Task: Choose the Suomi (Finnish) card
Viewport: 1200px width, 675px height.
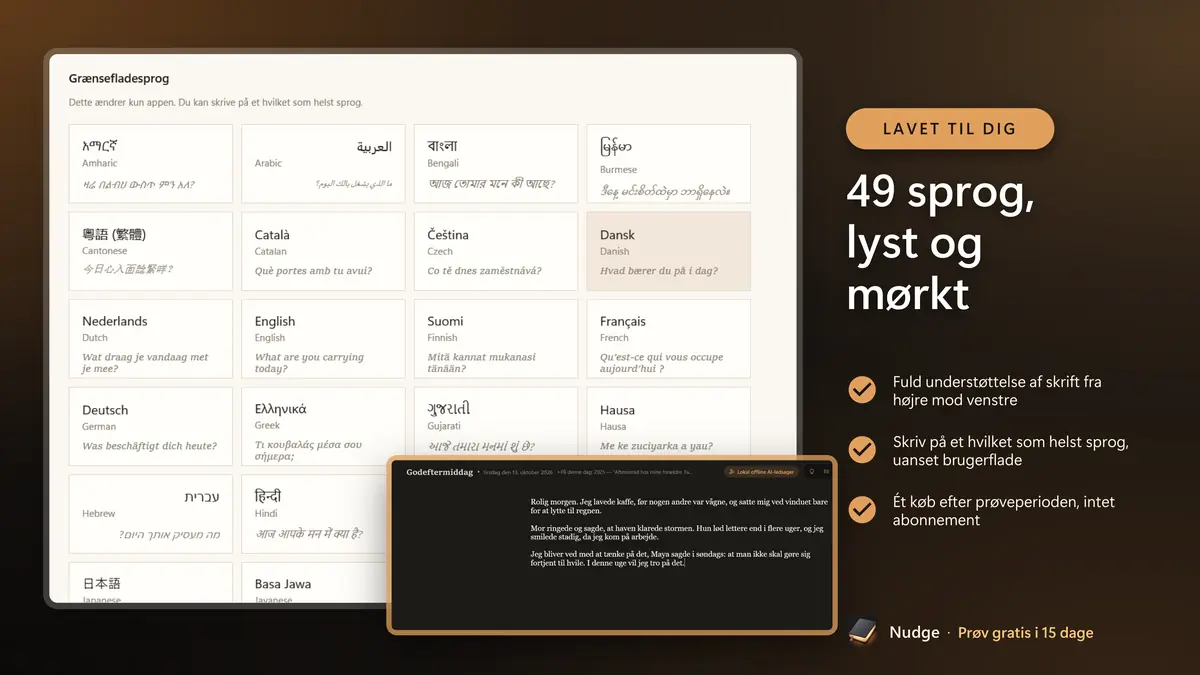Action: point(496,339)
